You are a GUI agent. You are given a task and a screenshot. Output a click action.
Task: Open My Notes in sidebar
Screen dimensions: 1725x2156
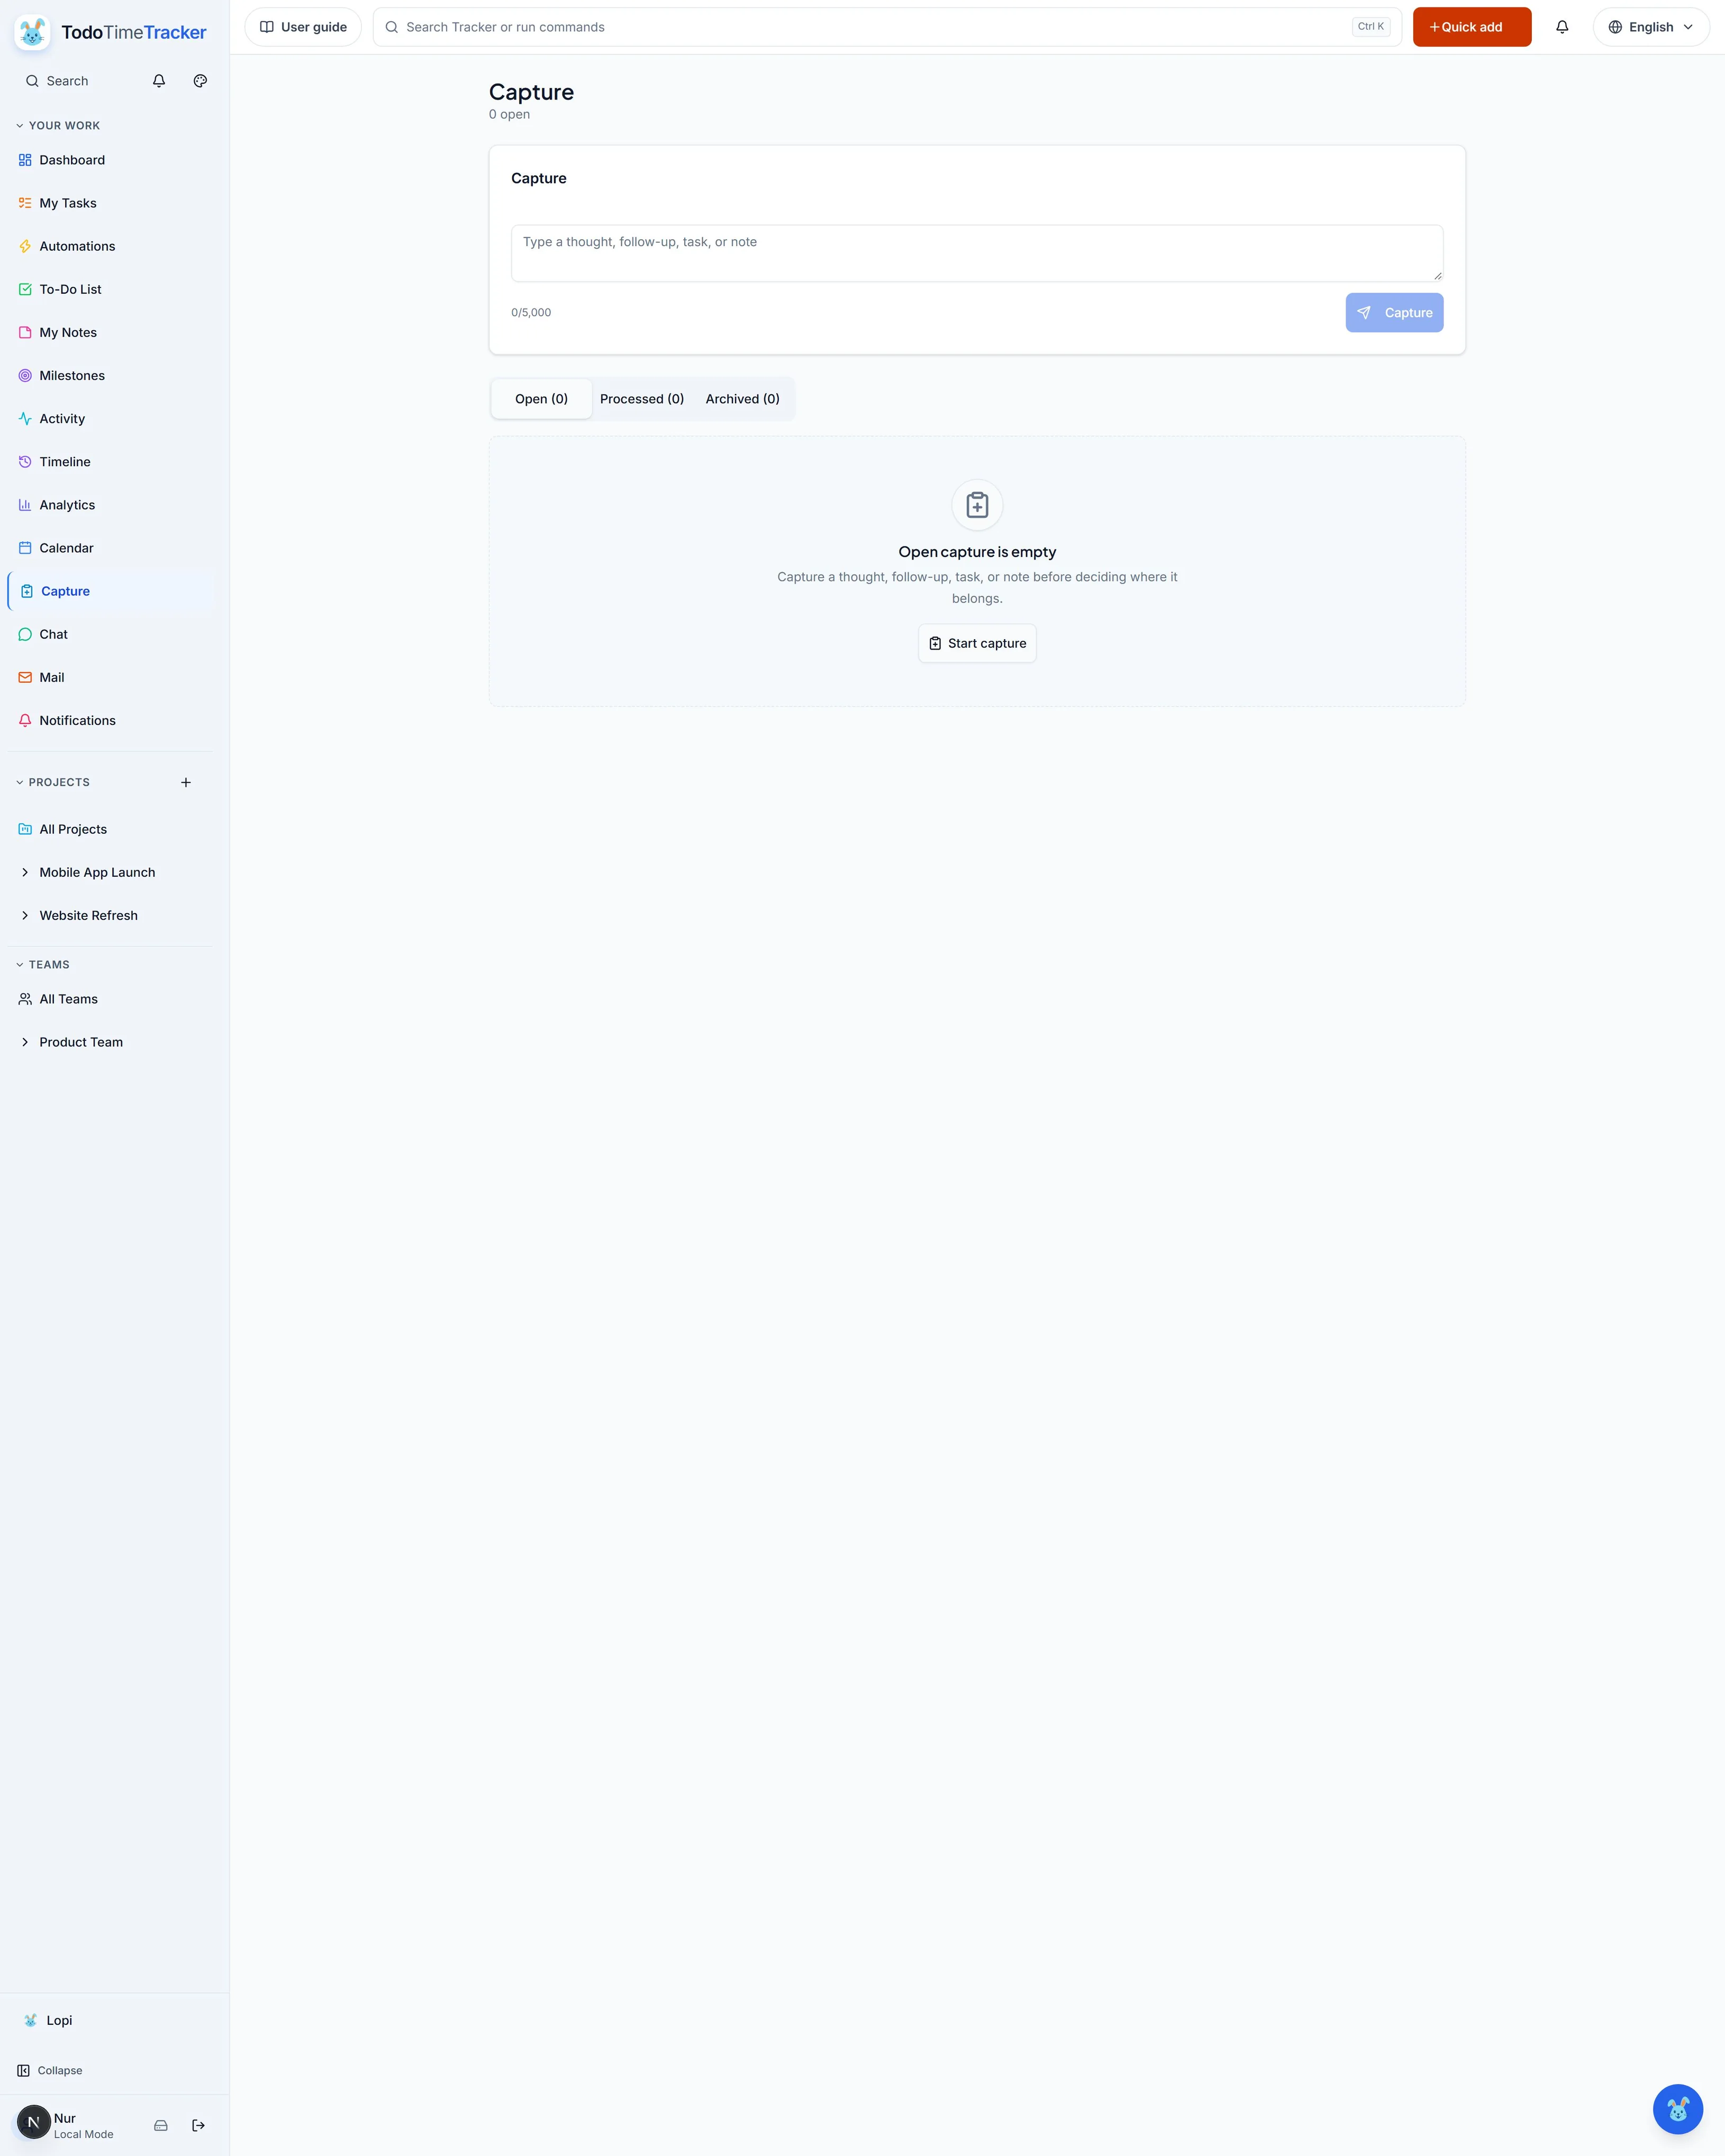(111, 332)
